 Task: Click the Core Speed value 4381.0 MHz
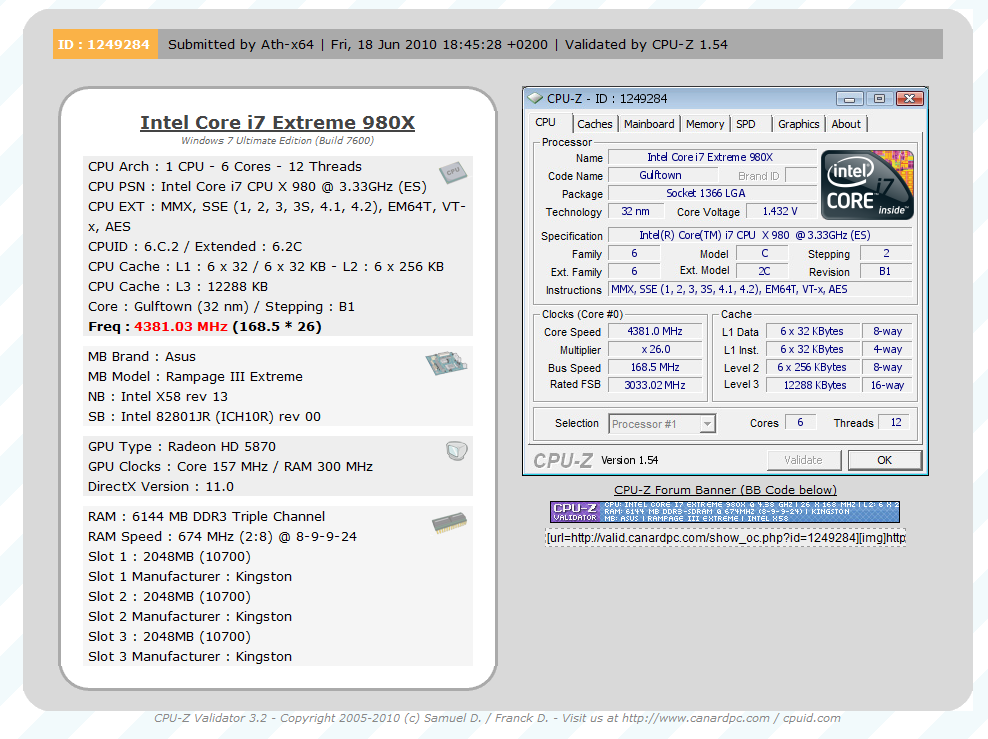655,332
